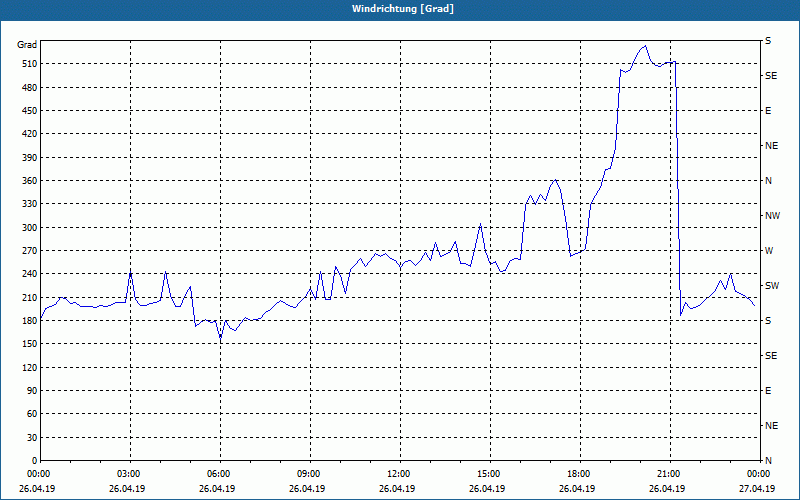Select the 420 degree axis label
This screenshot has height=500, width=800.
click(29, 134)
